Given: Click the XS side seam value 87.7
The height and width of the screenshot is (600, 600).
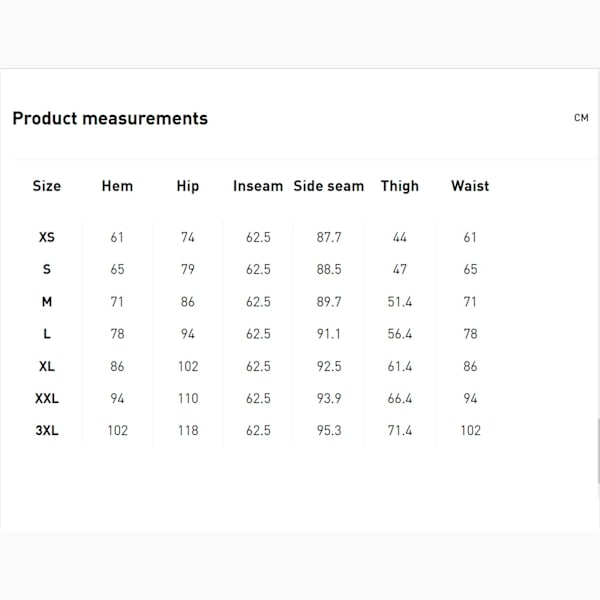Looking at the screenshot, I should pos(329,238).
